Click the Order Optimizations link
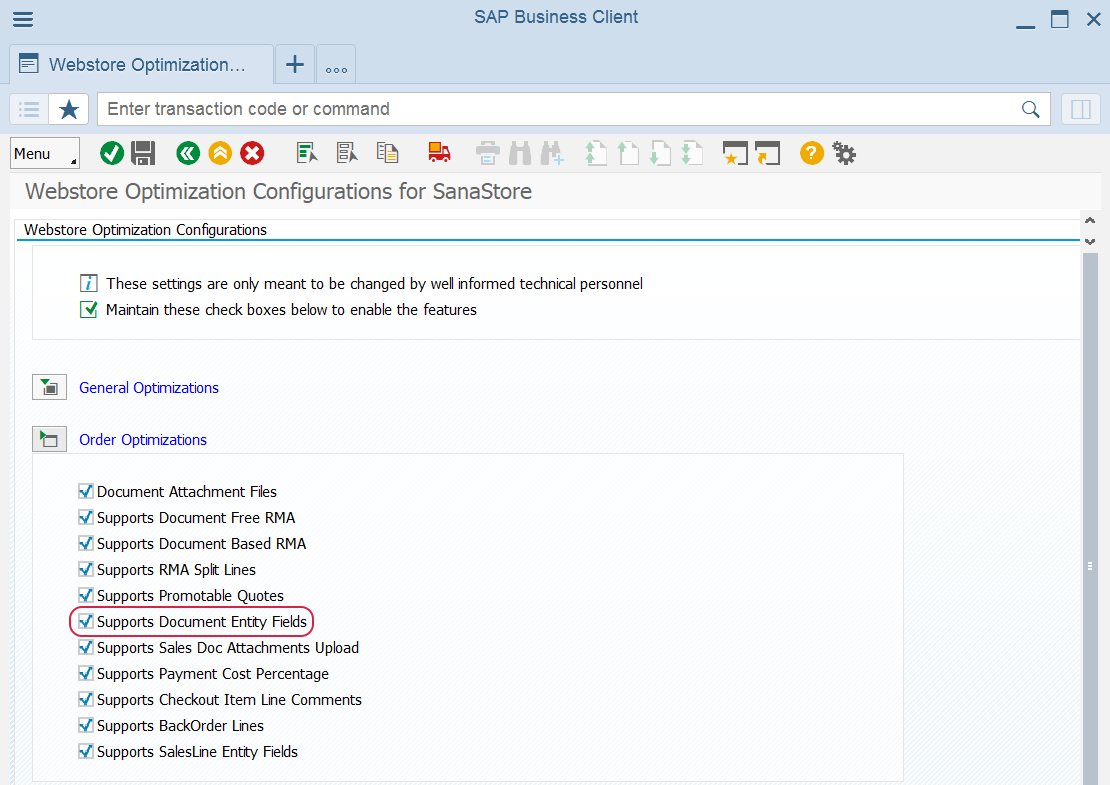 (143, 440)
